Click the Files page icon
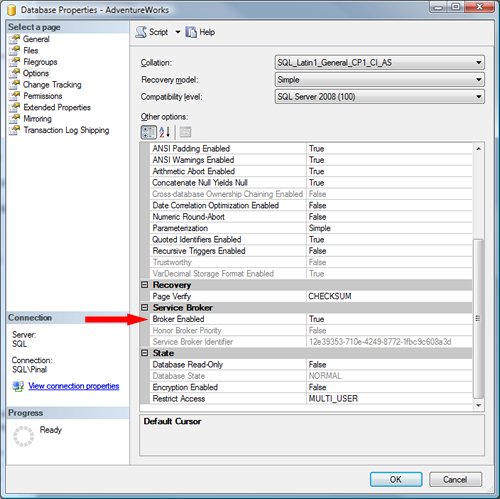 (14, 51)
